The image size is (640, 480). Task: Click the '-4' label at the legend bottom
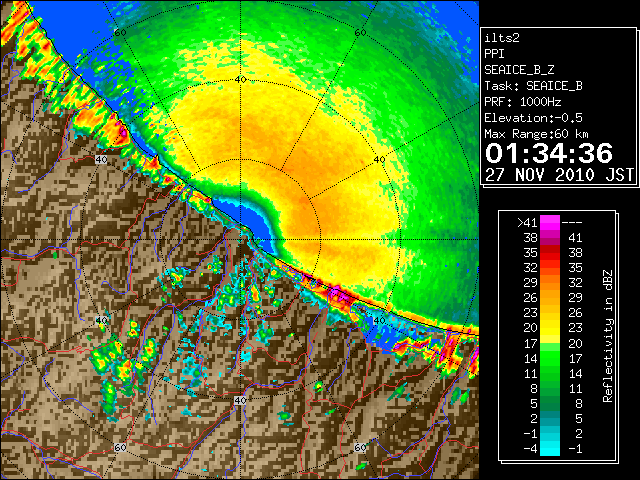point(530,449)
